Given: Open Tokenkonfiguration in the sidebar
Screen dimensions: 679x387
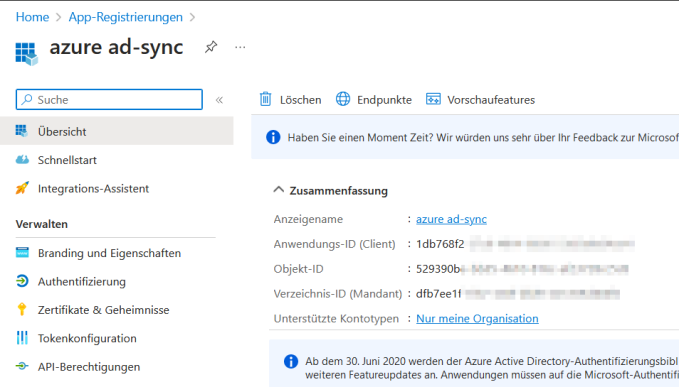Looking at the screenshot, I should (x=87, y=338).
